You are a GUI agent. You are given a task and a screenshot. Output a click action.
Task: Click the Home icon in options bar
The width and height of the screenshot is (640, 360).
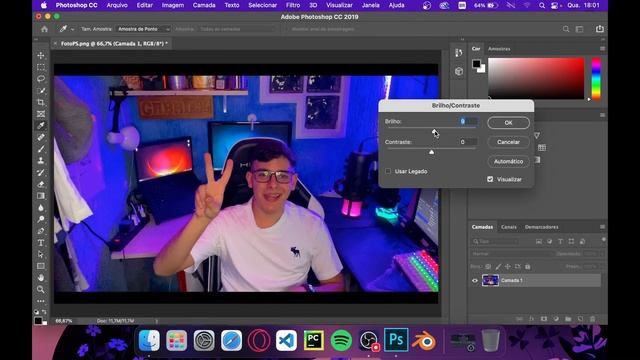tap(44, 29)
